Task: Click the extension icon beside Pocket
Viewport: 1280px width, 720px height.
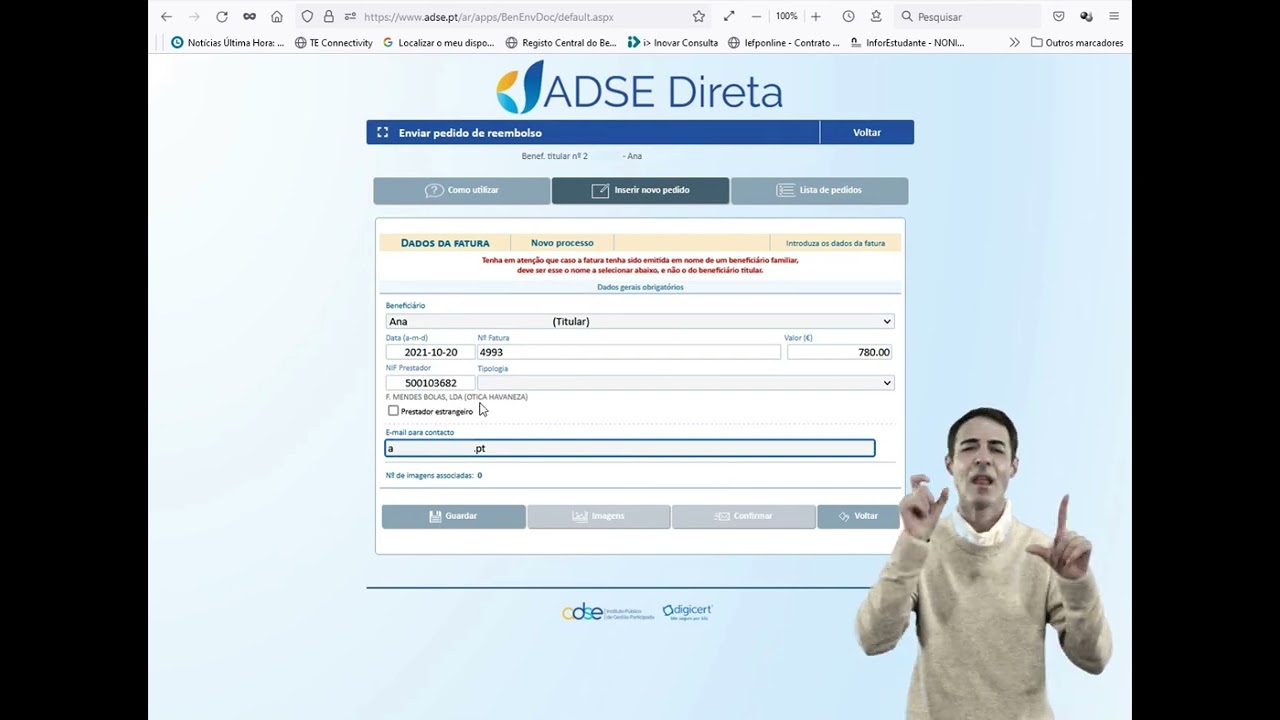Action: point(1087,17)
